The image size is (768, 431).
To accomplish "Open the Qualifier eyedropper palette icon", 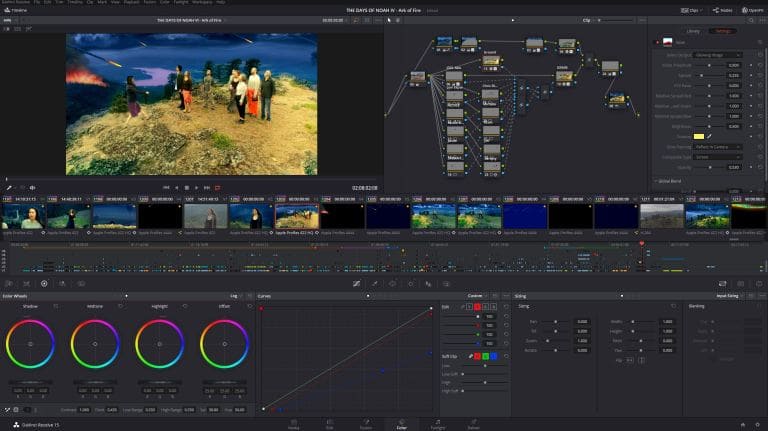I will pyautogui.click(x=375, y=284).
